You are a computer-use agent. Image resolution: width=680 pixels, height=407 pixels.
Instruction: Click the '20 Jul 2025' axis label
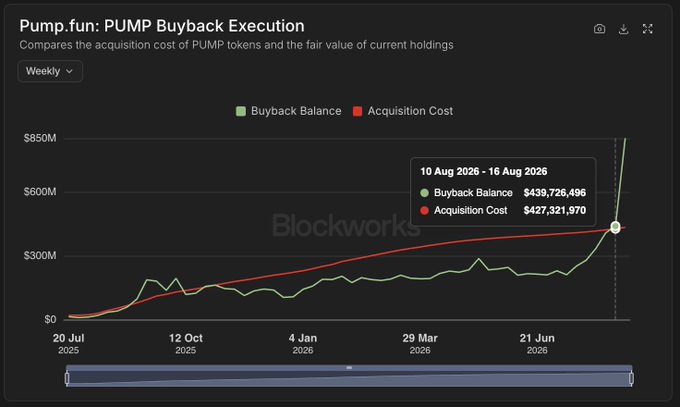pyautogui.click(x=69, y=344)
